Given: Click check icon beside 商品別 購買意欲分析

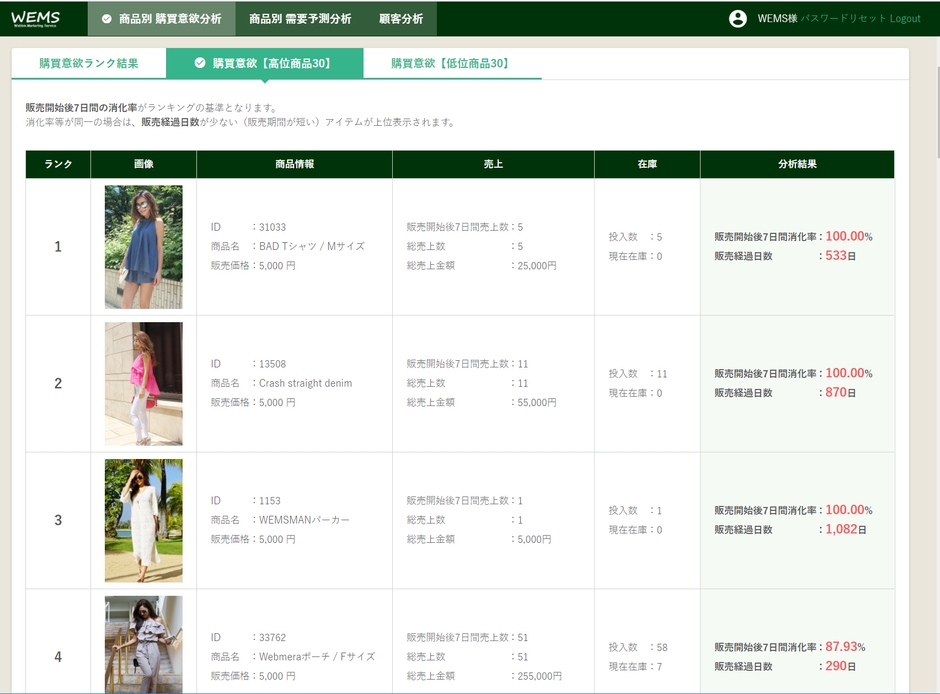Looking at the screenshot, I should (106, 19).
